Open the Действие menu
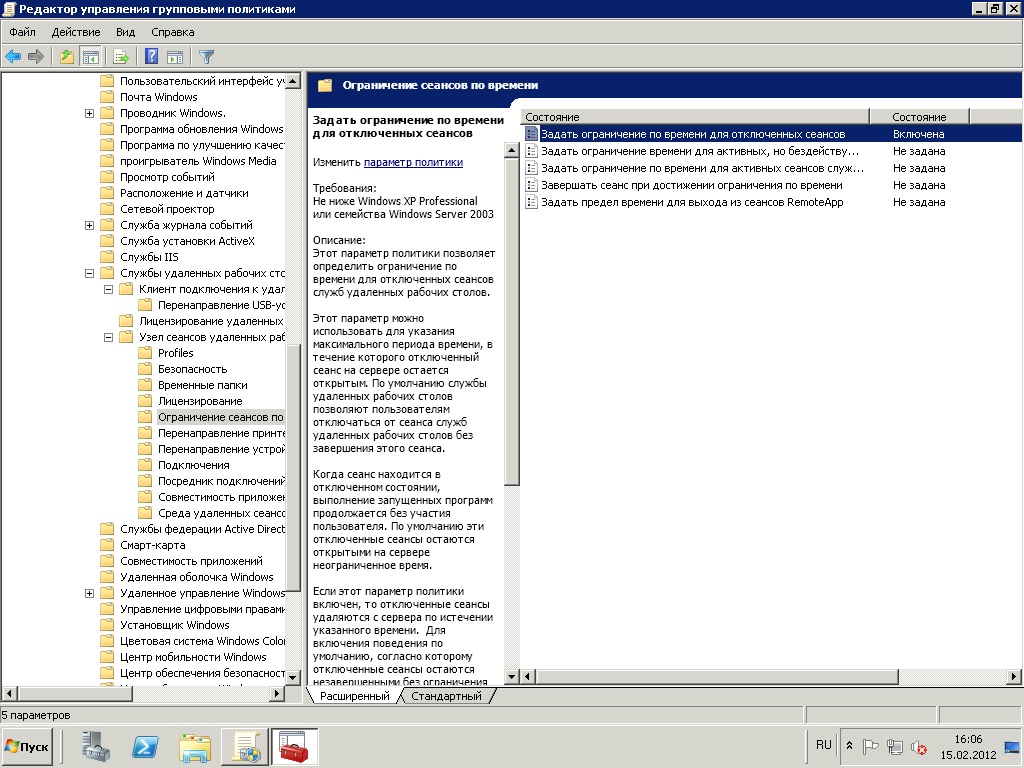The width and height of the screenshot is (1024, 768). tap(75, 32)
